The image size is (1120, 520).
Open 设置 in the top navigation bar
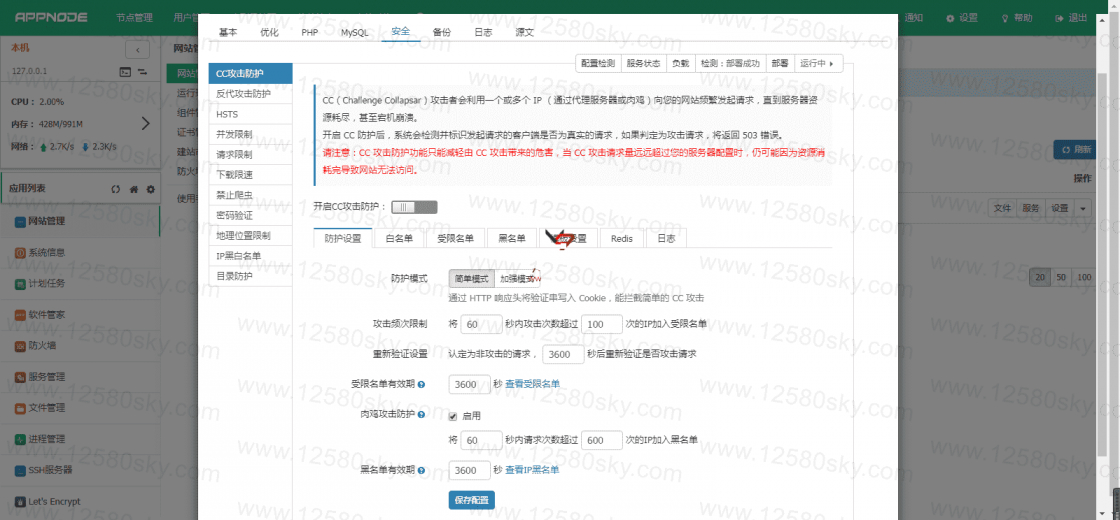tap(962, 18)
